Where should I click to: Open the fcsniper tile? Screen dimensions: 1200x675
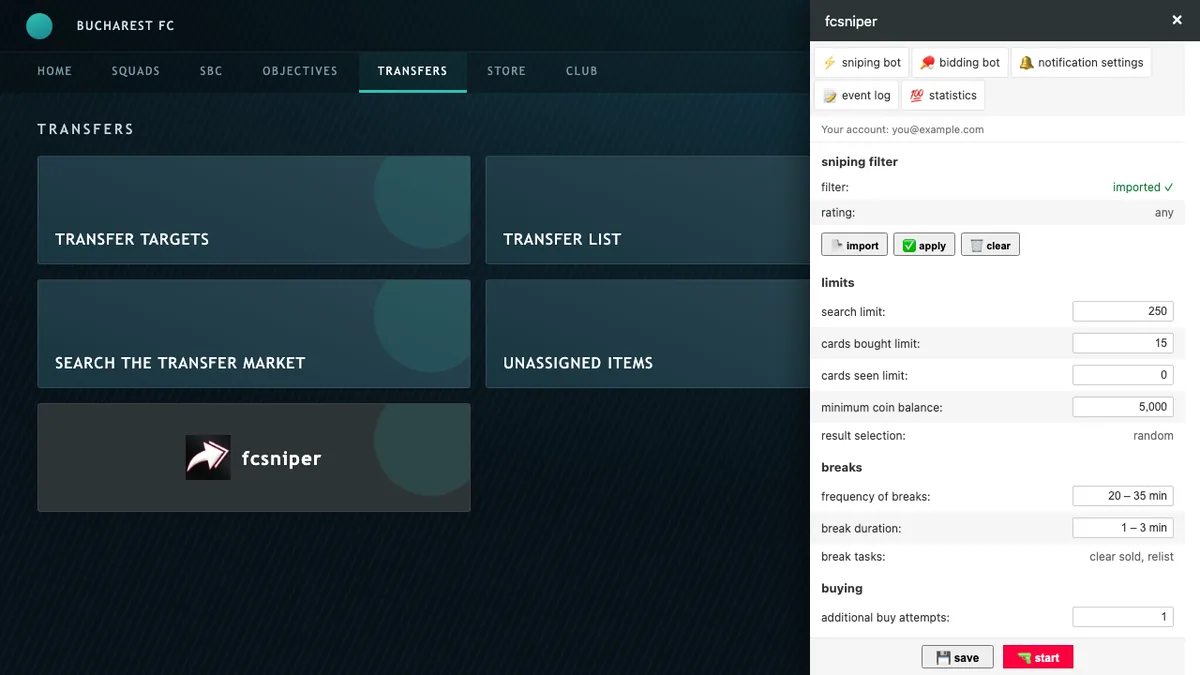pyautogui.click(x=254, y=458)
